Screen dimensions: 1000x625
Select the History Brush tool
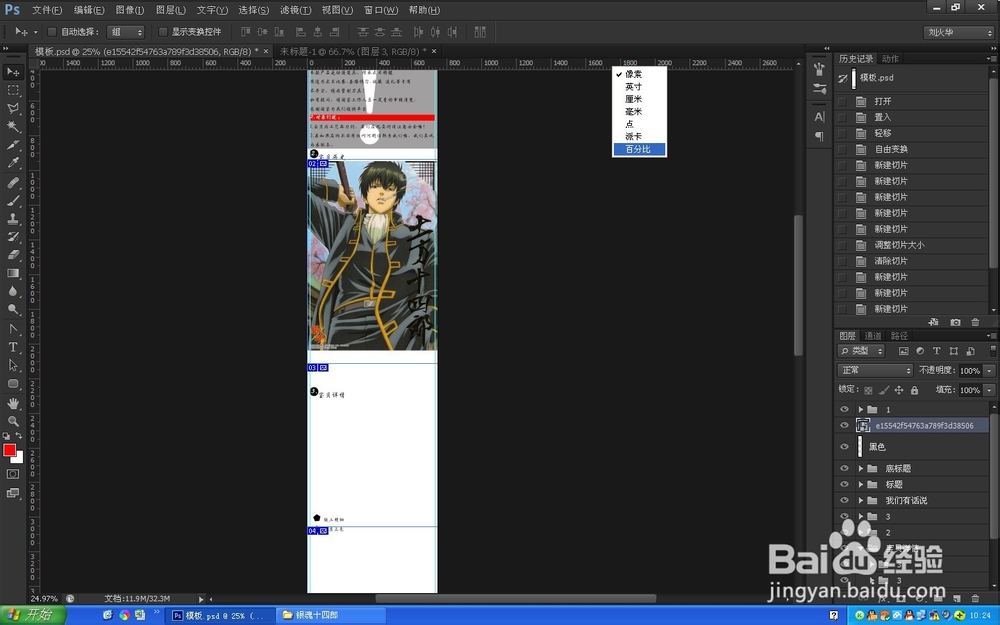(x=13, y=237)
